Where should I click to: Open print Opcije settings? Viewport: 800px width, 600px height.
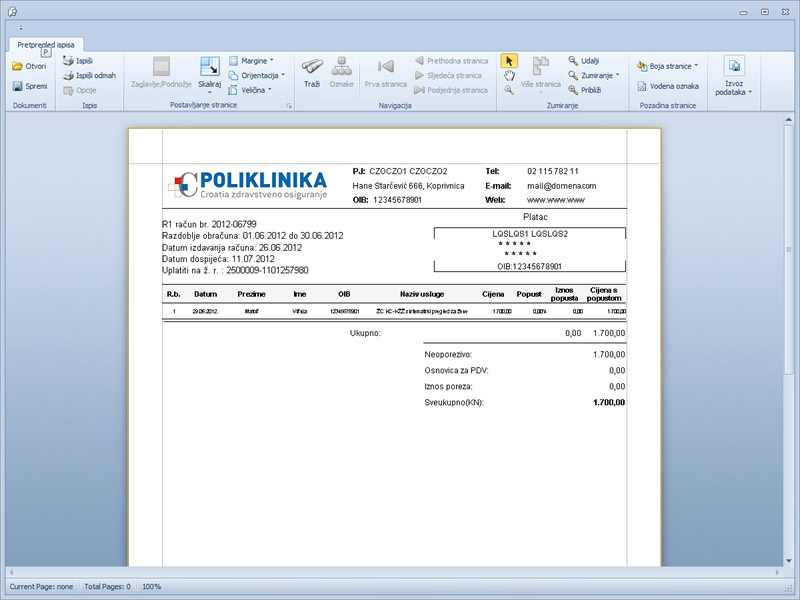tap(80, 90)
